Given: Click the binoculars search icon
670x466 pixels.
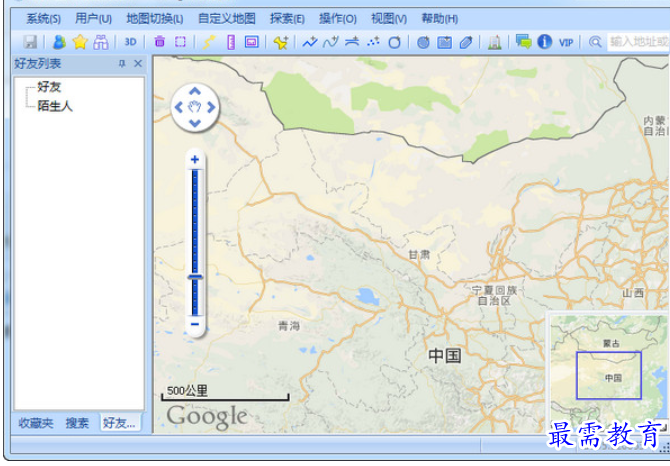Looking at the screenshot, I should [x=101, y=42].
